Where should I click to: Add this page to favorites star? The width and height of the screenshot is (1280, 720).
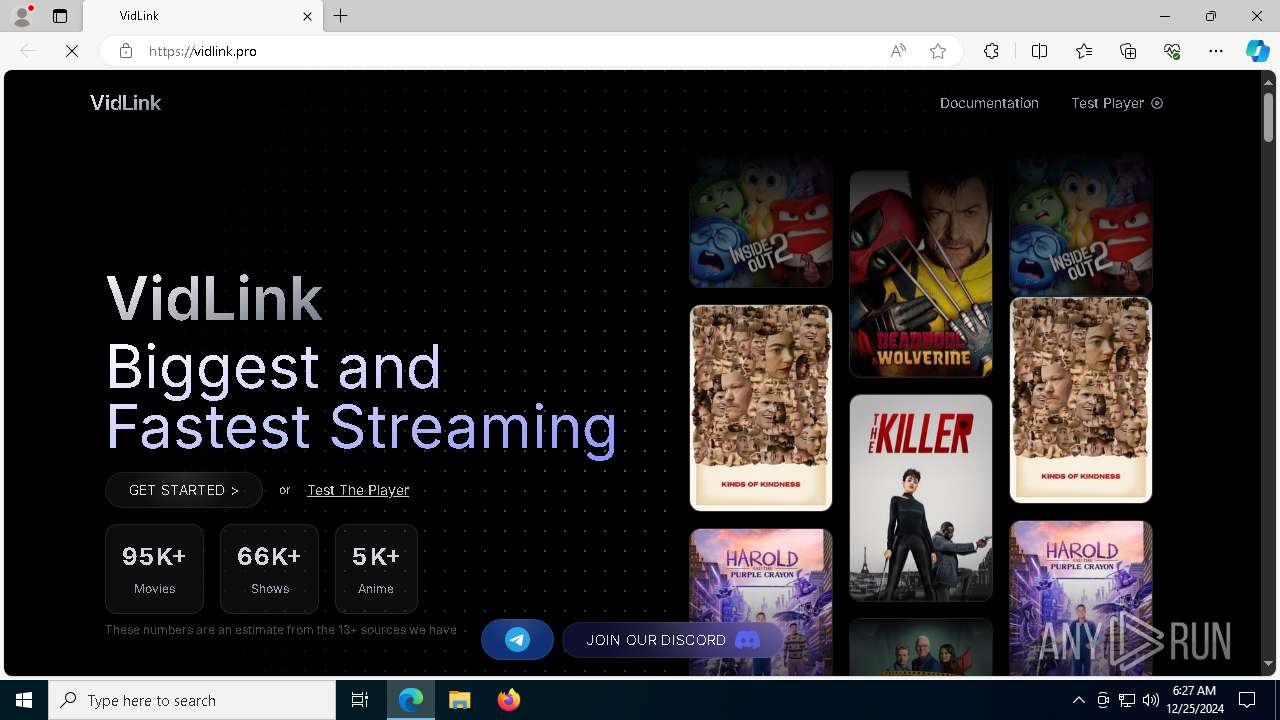click(x=938, y=51)
